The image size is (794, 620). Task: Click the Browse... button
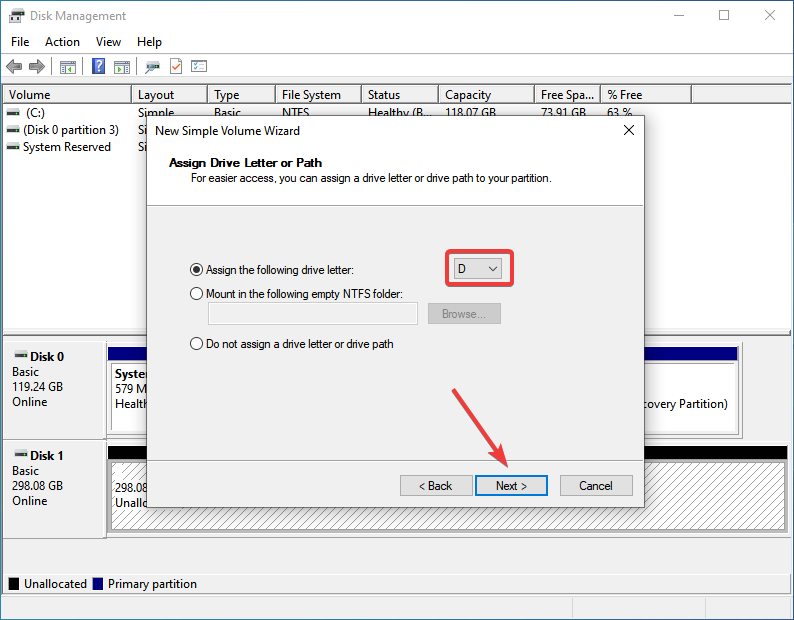pyautogui.click(x=464, y=314)
